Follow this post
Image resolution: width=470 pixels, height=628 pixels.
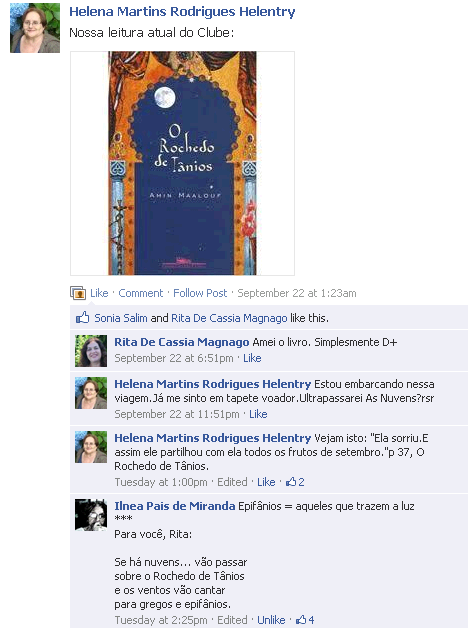pyautogui.click(x=200, y=293)
